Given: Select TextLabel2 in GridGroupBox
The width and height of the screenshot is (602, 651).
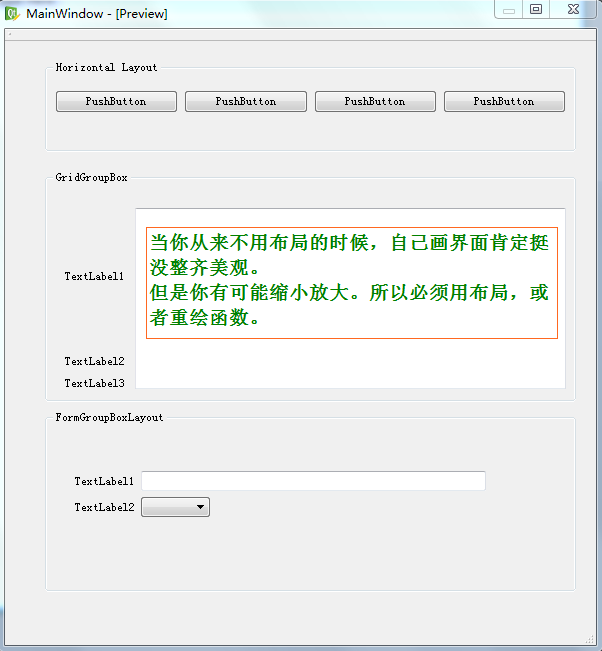Looking at the screenshot, I should tap(94, 361).
